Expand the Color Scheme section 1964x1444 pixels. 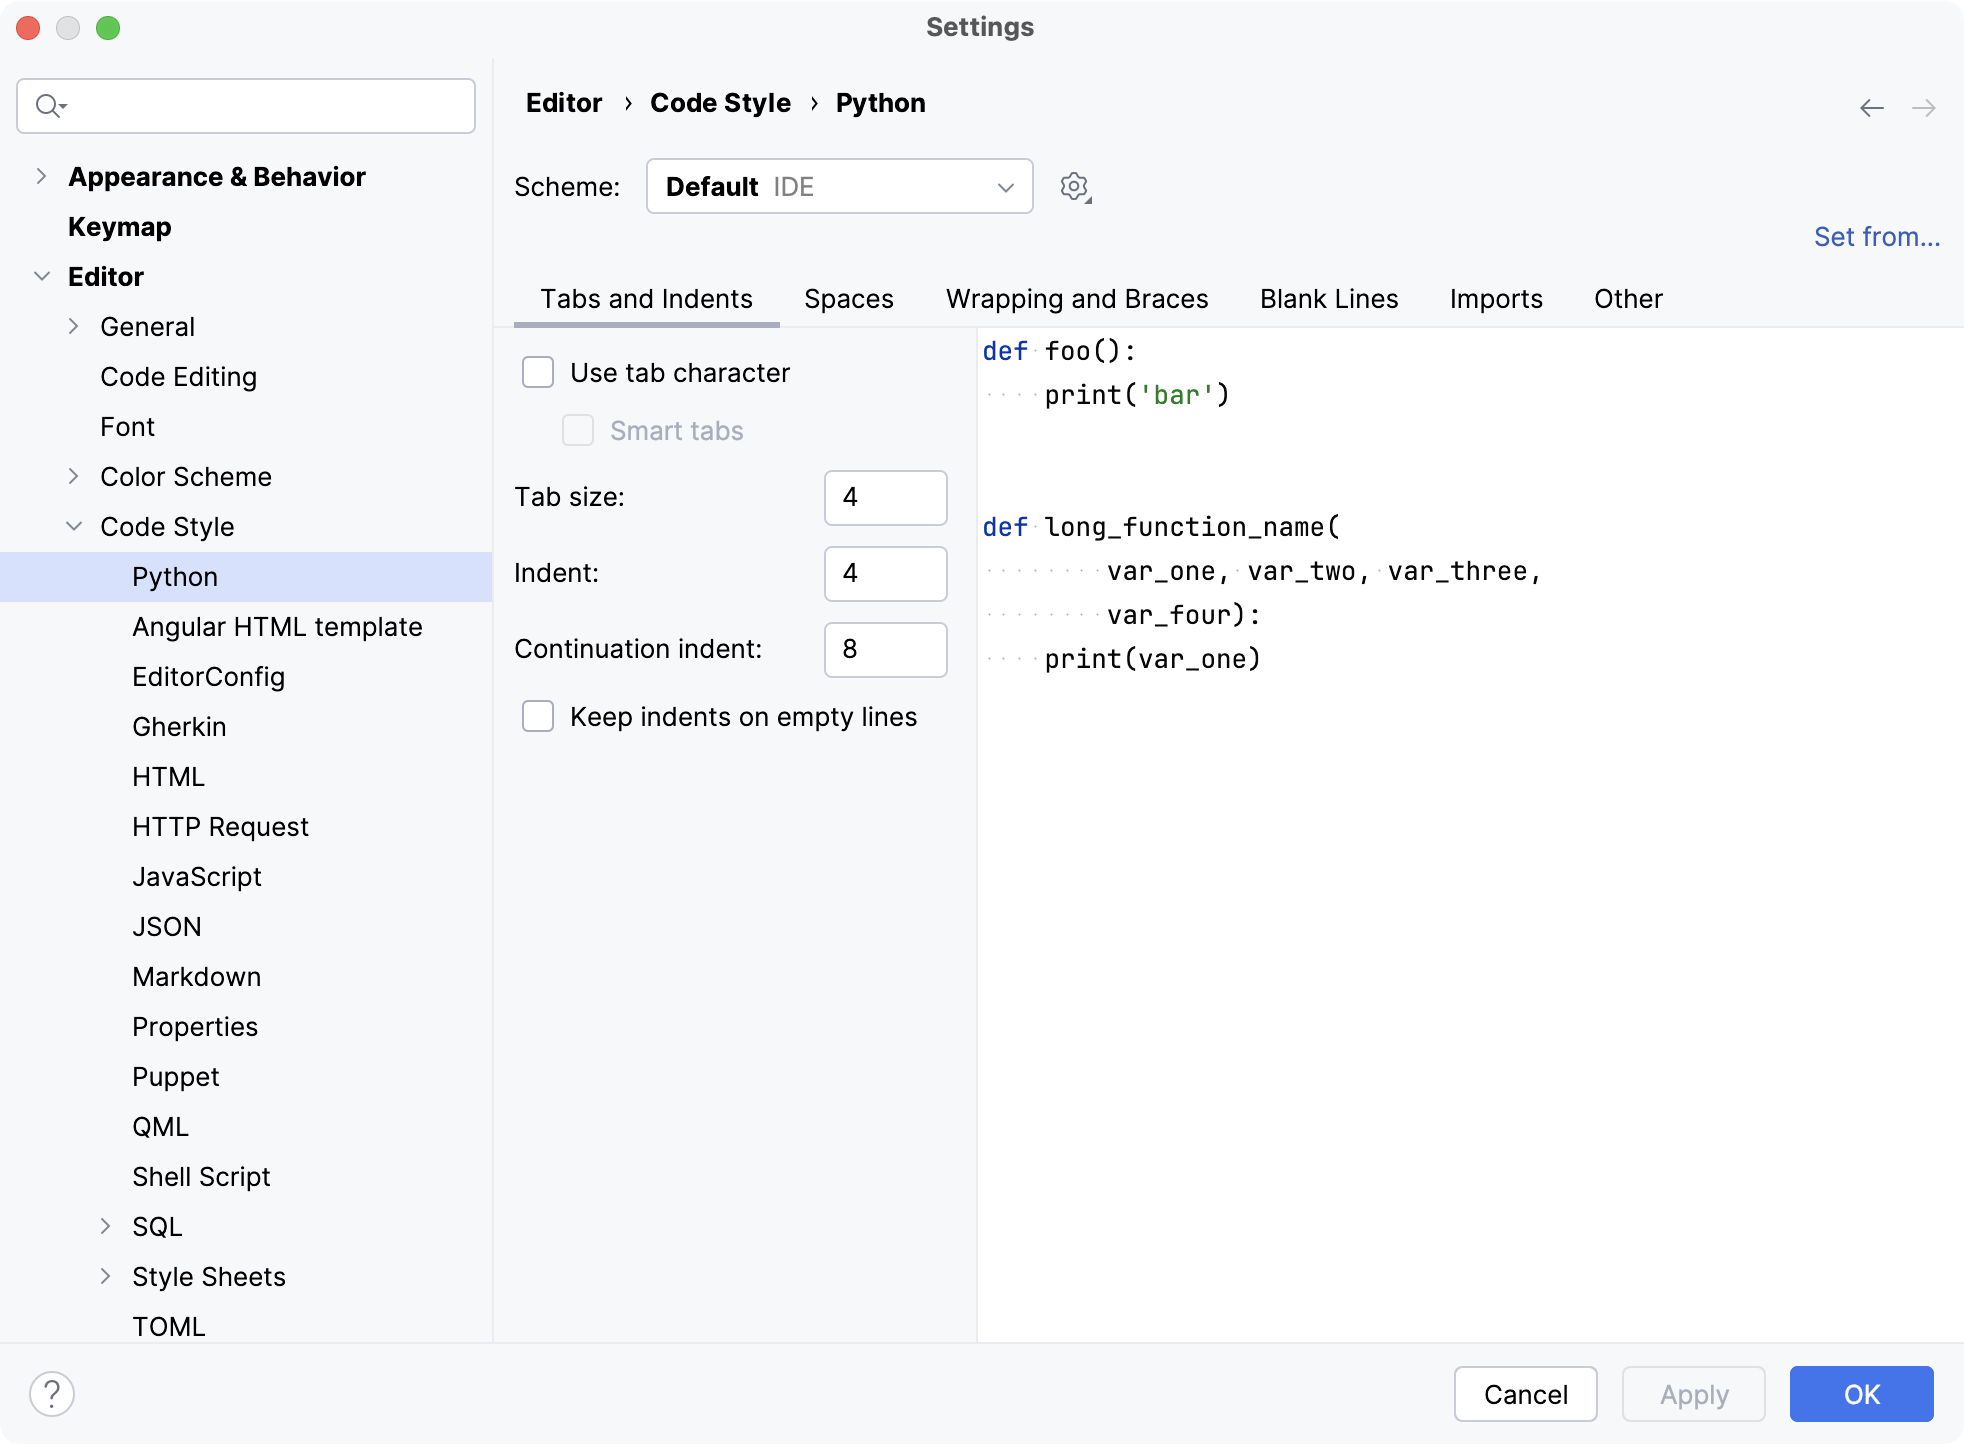(78, 476)
